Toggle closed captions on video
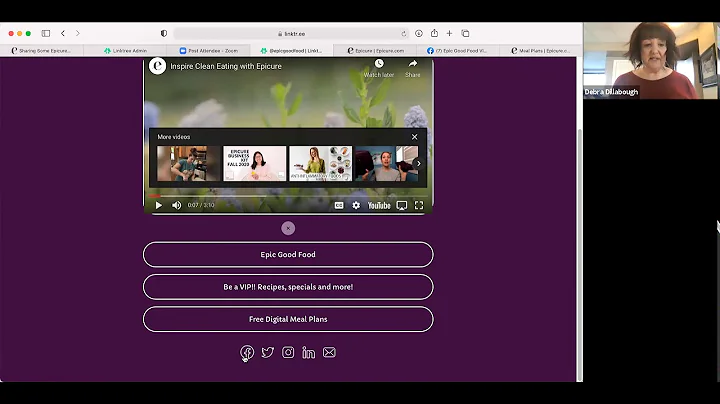Viewport: 720px width, 404px height. pyautogui.click(x=339, y=205)
